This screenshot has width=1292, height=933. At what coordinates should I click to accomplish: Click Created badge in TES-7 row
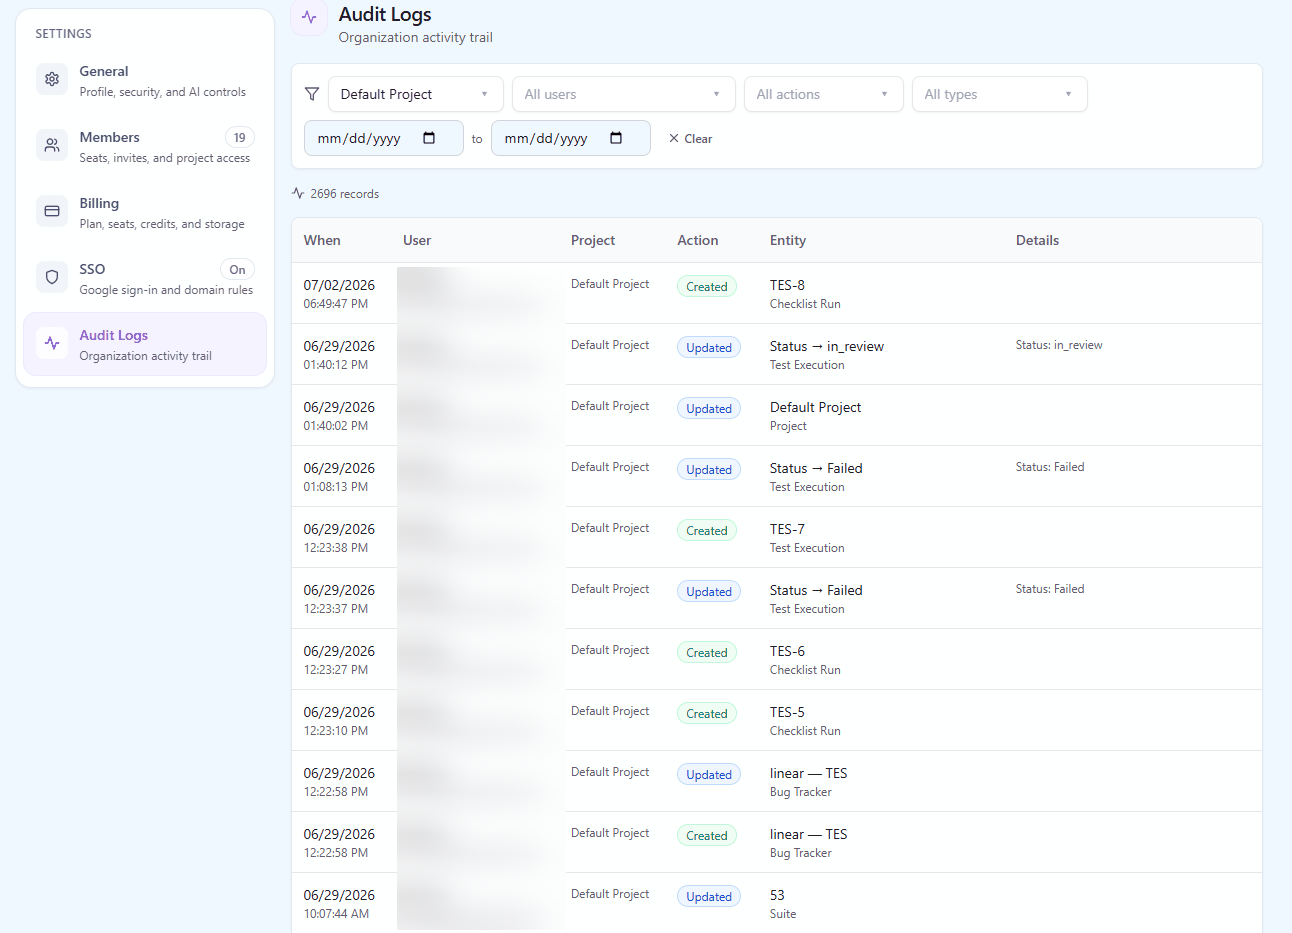coord(707,530)
